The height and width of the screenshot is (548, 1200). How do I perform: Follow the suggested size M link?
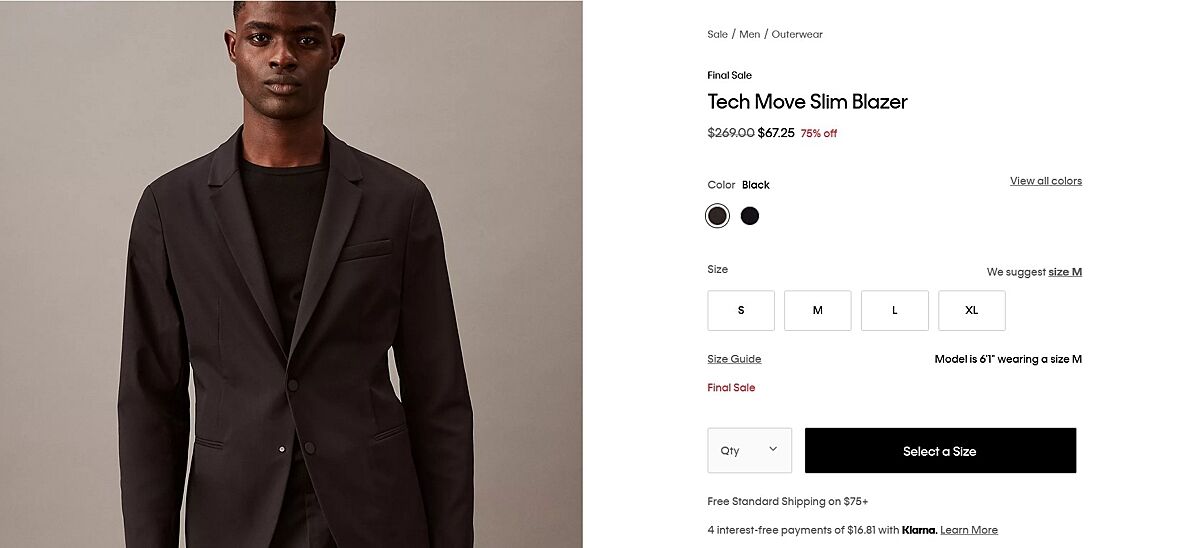coord(1065,272)
